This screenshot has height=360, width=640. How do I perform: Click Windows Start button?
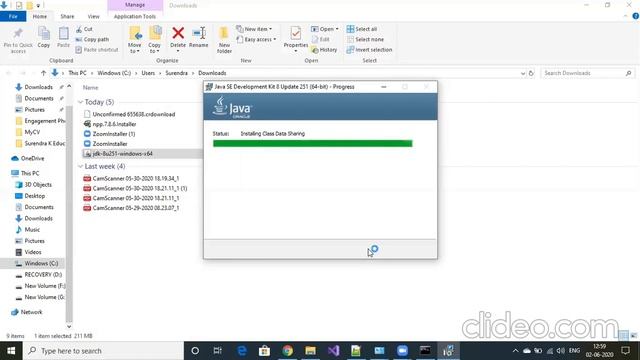click(x=11, y=351)
